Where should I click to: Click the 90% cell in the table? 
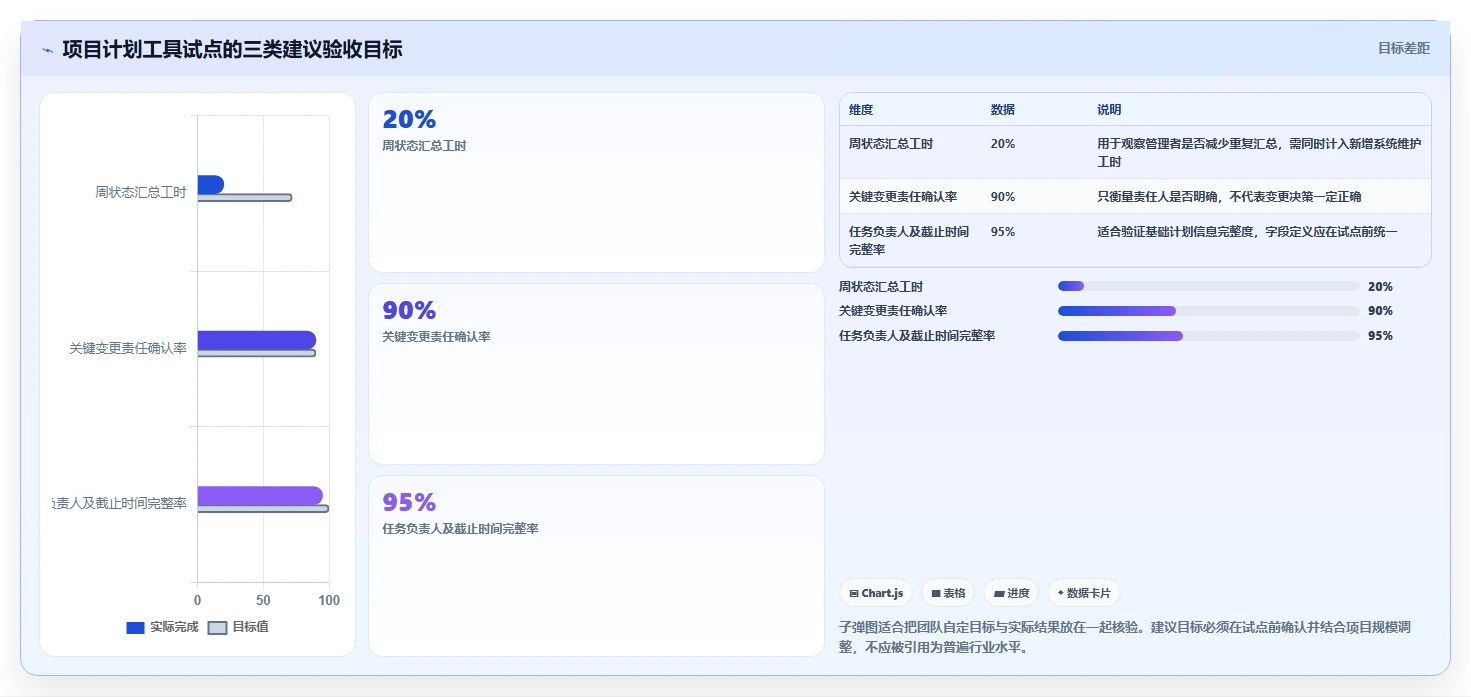[1003, 197]
